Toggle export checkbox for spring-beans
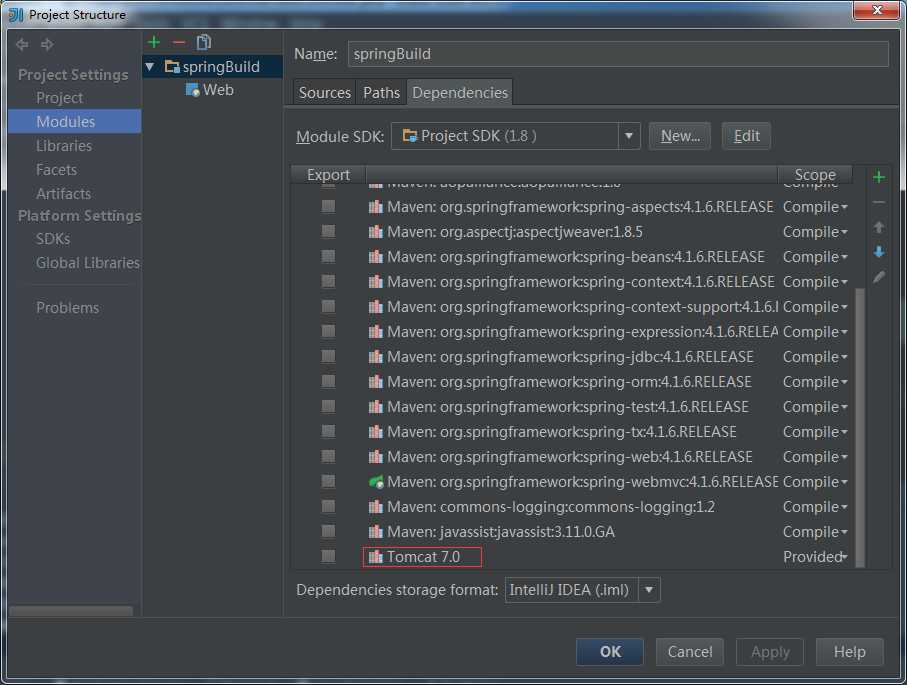Image resolution: width=907 pixels, height=685 pixels. click(329, 256)
